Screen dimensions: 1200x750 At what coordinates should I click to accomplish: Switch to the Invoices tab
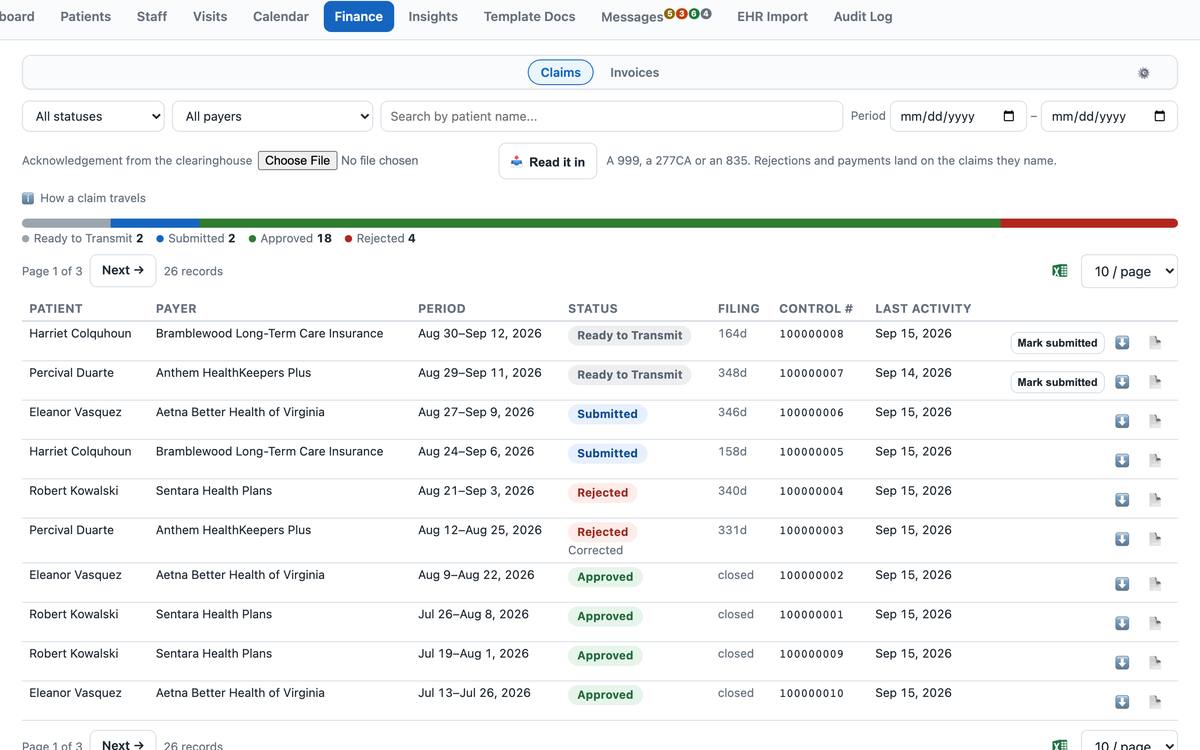634,72
